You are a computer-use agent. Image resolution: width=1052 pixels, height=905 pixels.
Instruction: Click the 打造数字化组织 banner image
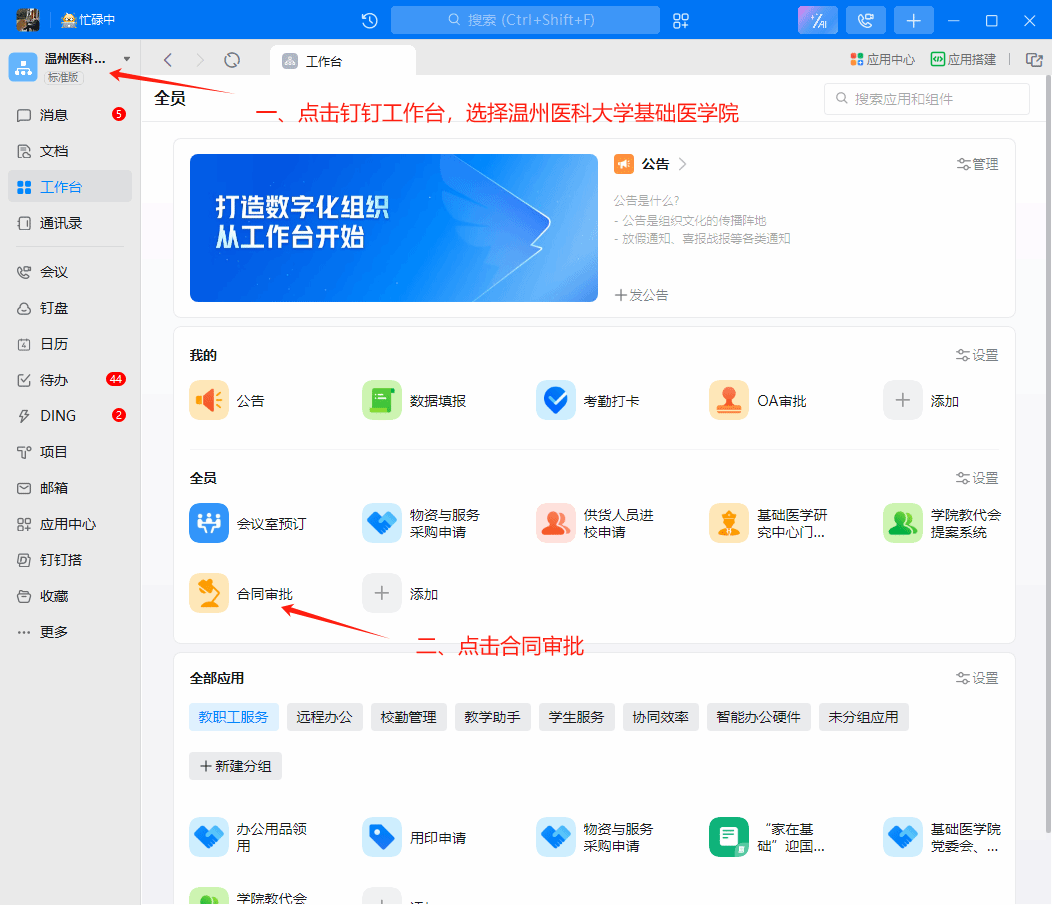coord(393,228)
